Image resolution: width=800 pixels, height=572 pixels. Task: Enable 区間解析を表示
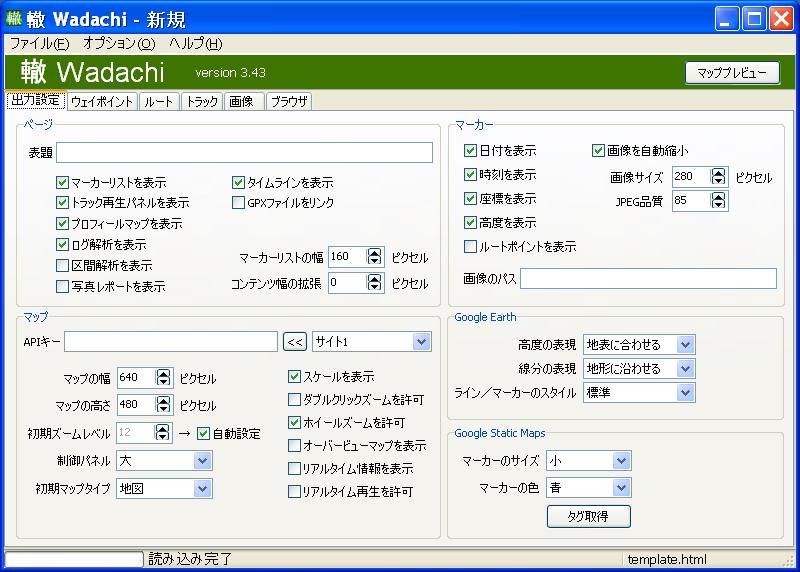pos(62,265)
